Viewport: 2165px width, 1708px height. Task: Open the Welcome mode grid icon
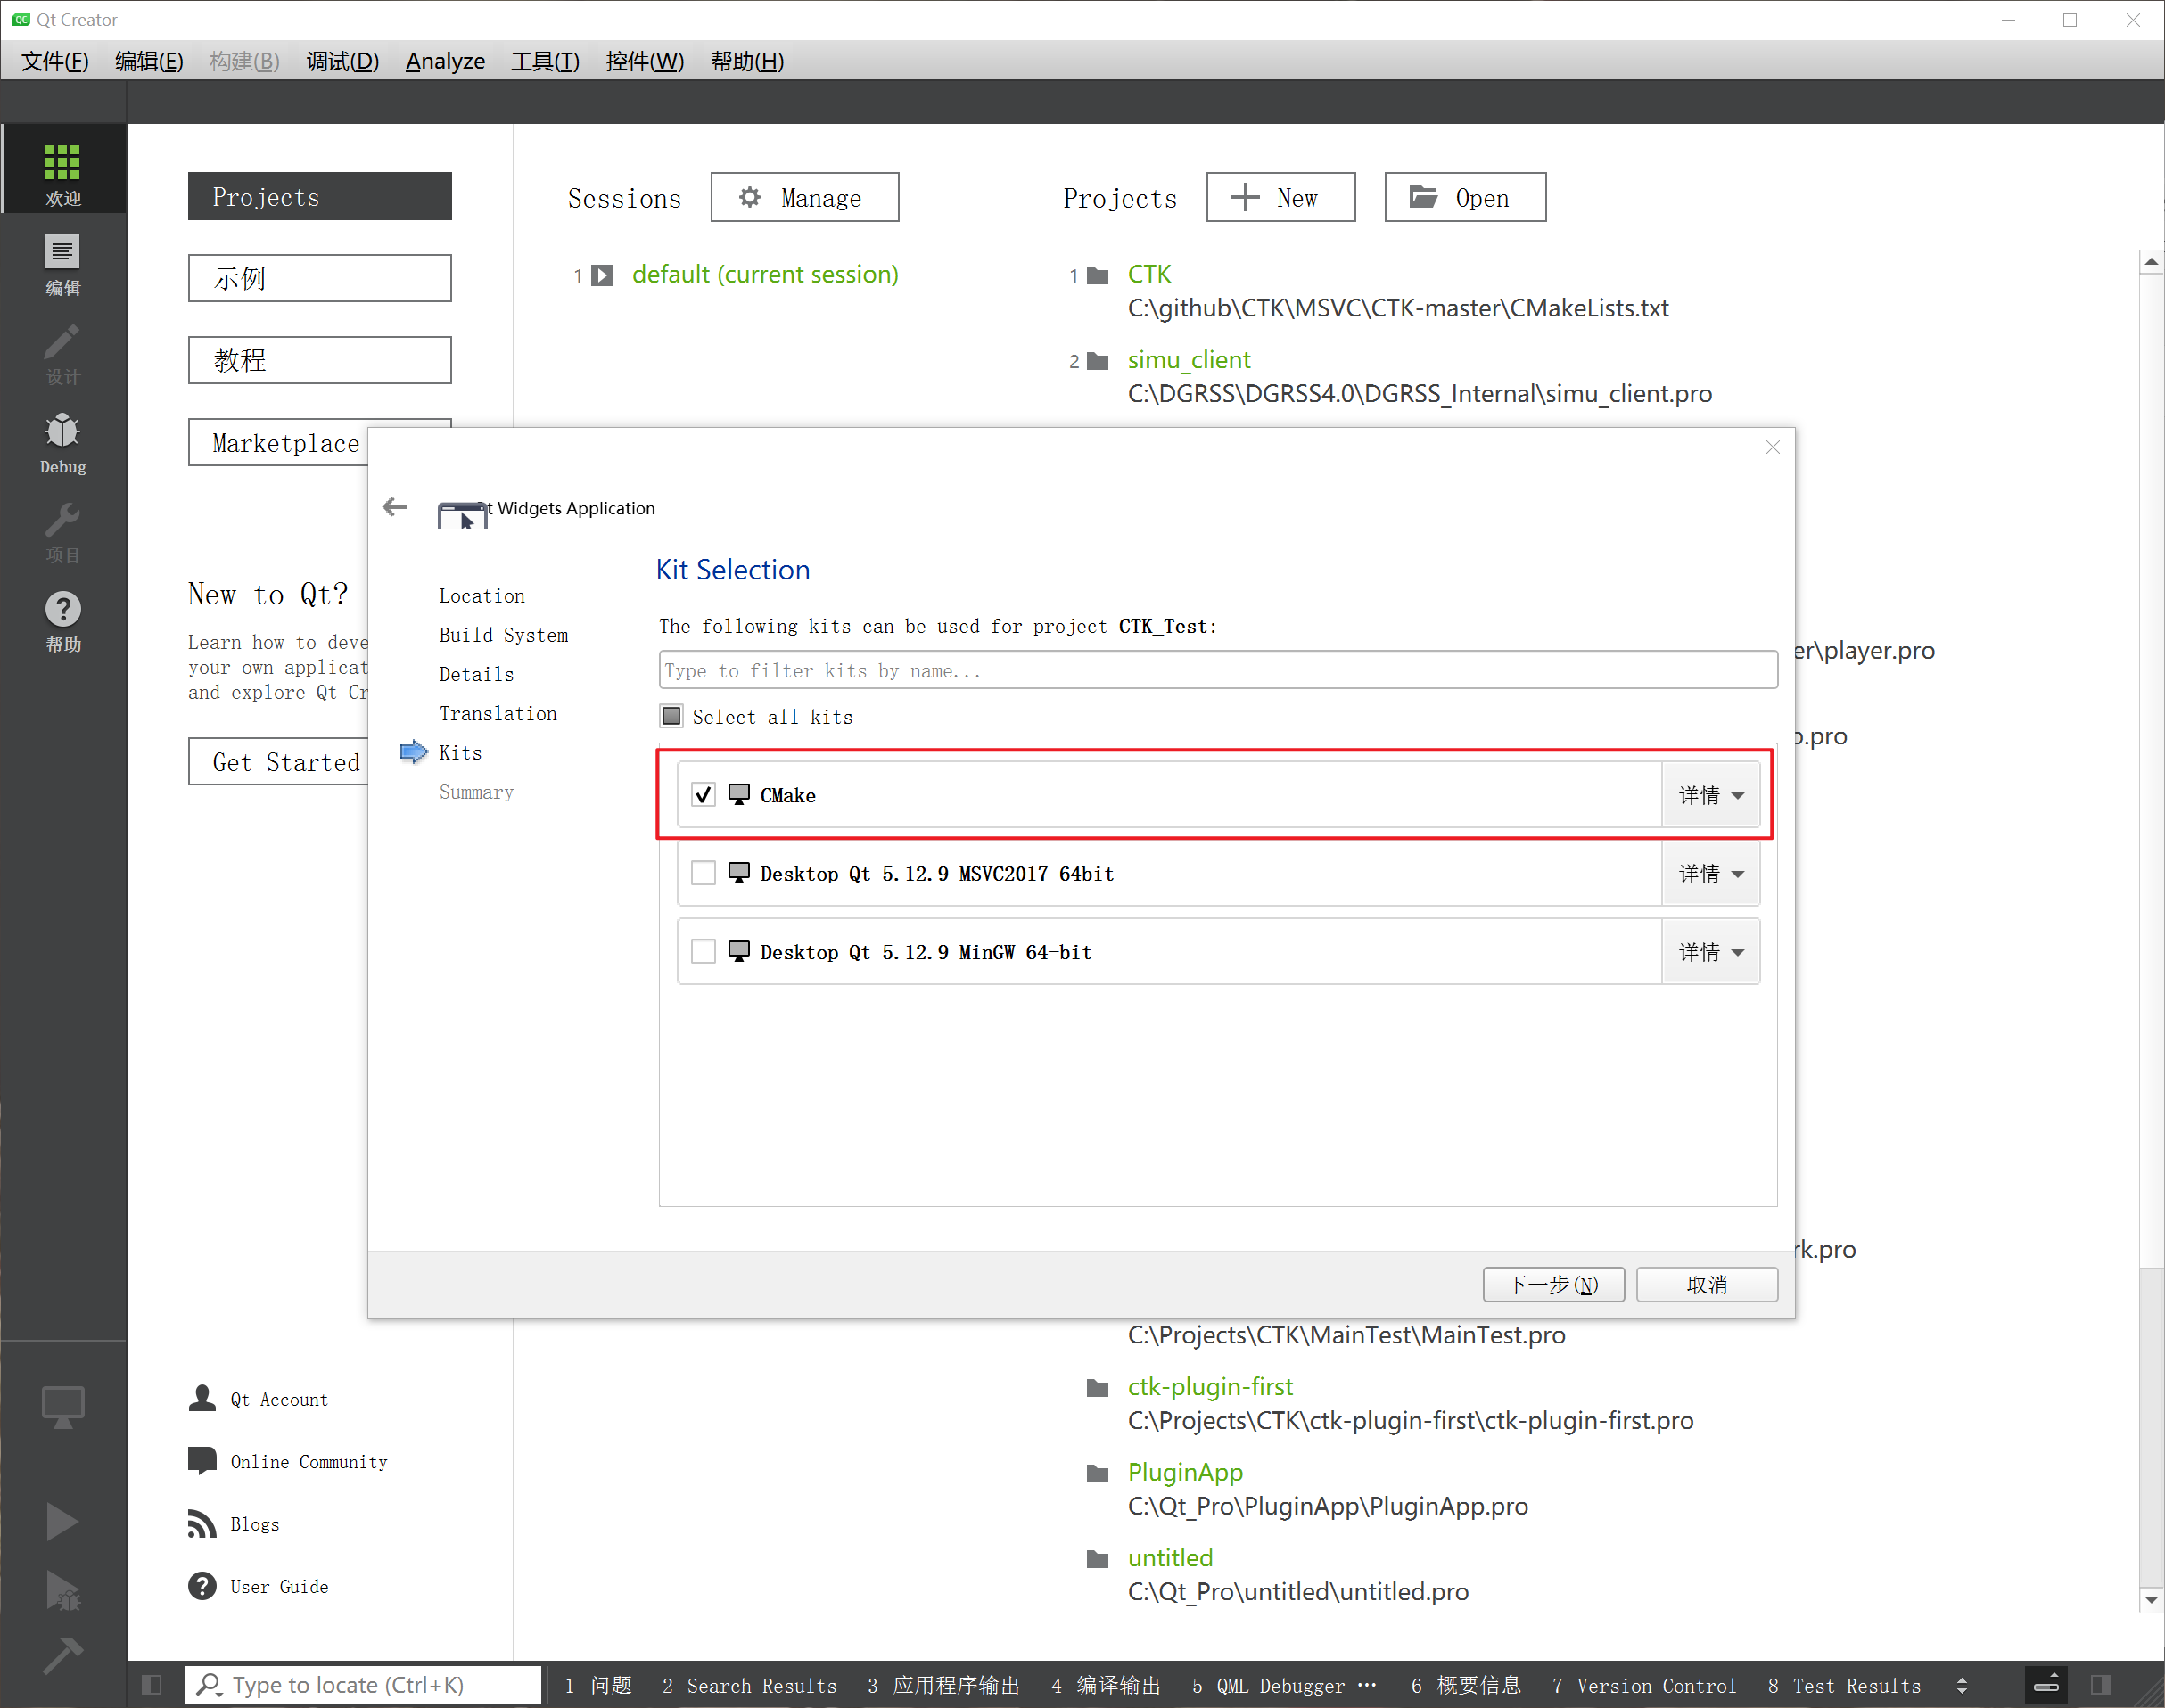62,172
